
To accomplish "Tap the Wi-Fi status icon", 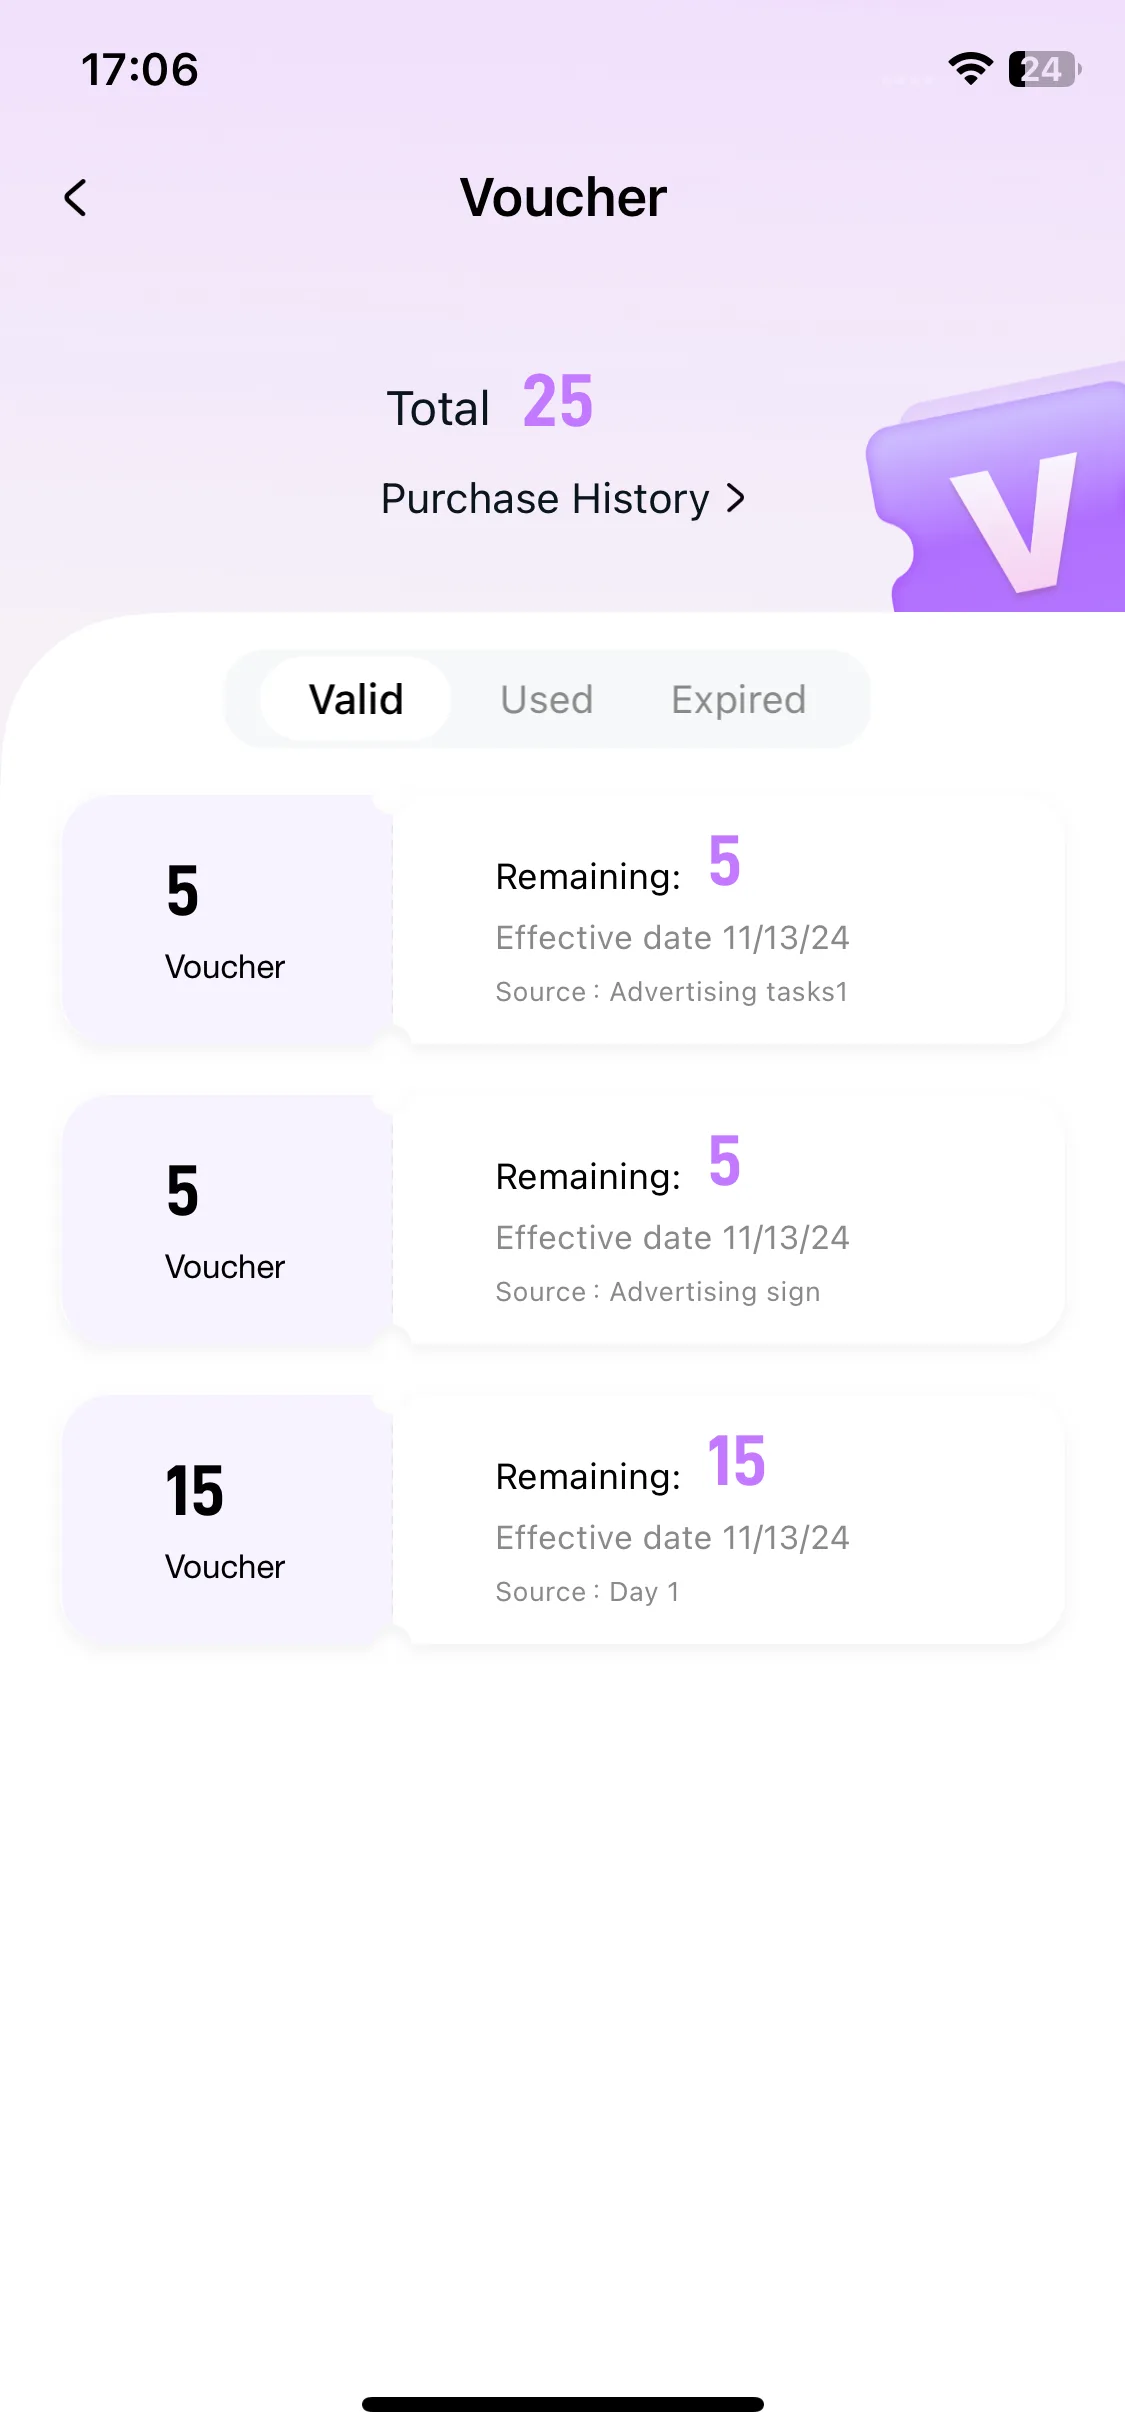I will coord(970,69).
